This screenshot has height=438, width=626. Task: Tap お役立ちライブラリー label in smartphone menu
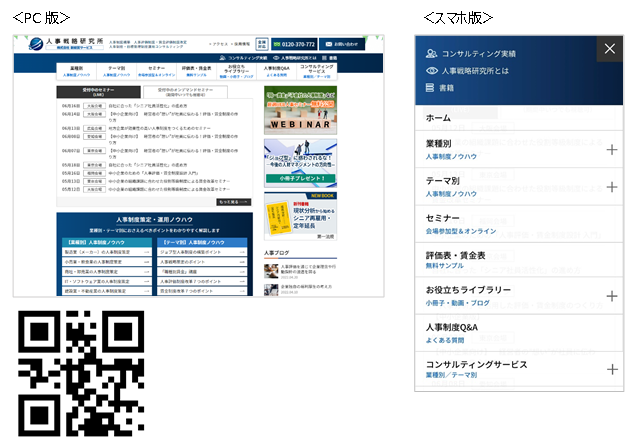coord(468,290)
